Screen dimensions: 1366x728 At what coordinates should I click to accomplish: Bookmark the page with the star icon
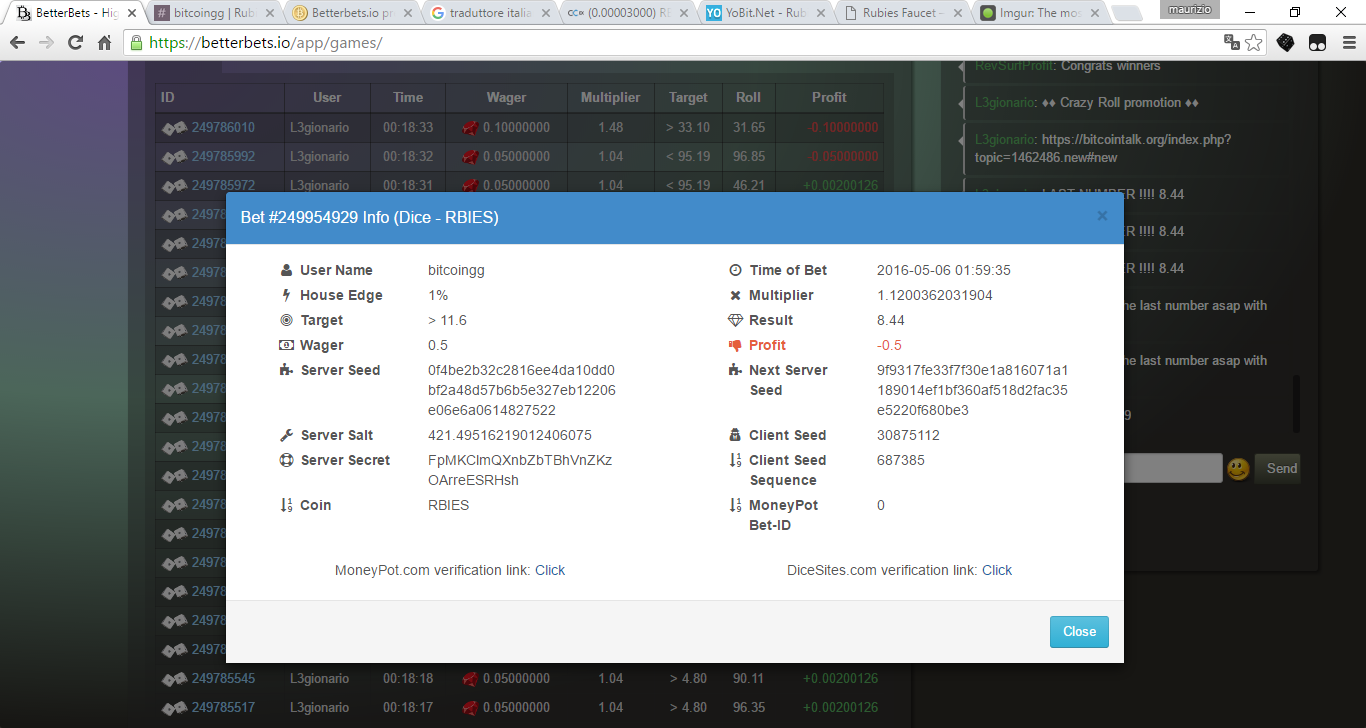pos(1255,43)
